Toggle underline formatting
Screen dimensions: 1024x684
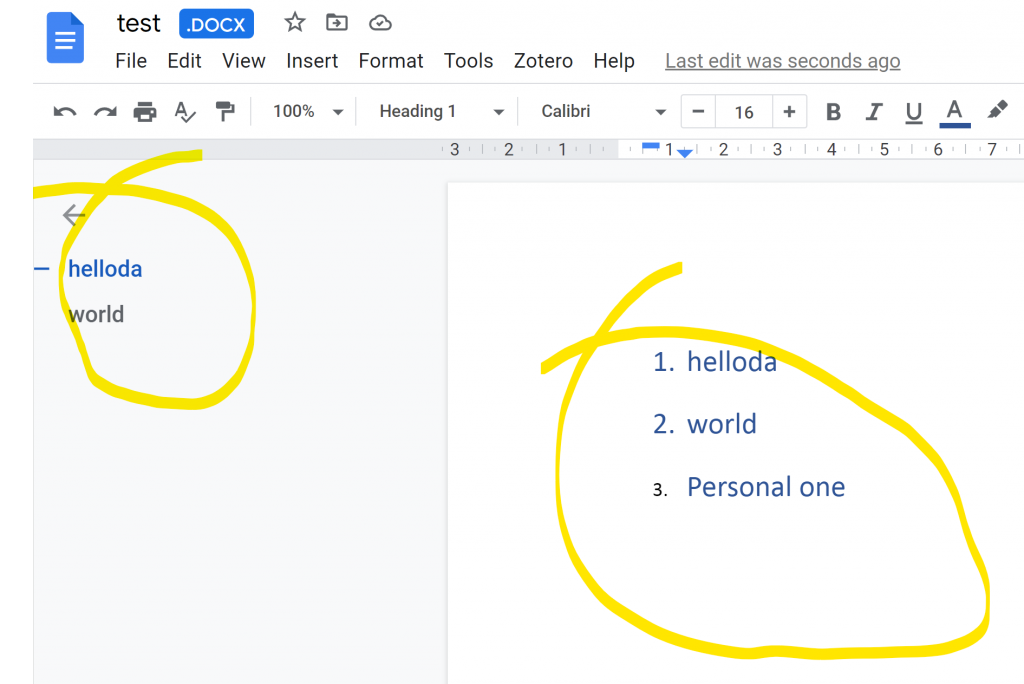point(914,112)
